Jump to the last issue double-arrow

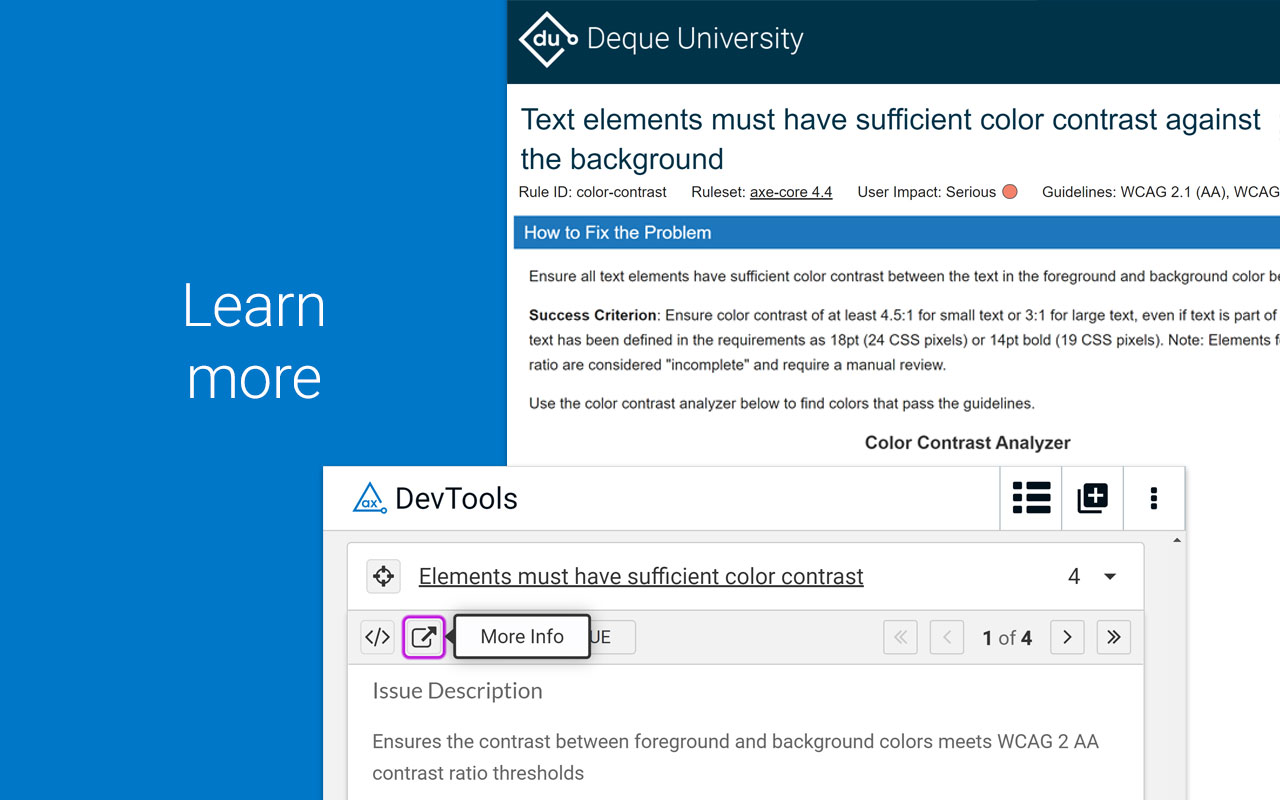1114,637
